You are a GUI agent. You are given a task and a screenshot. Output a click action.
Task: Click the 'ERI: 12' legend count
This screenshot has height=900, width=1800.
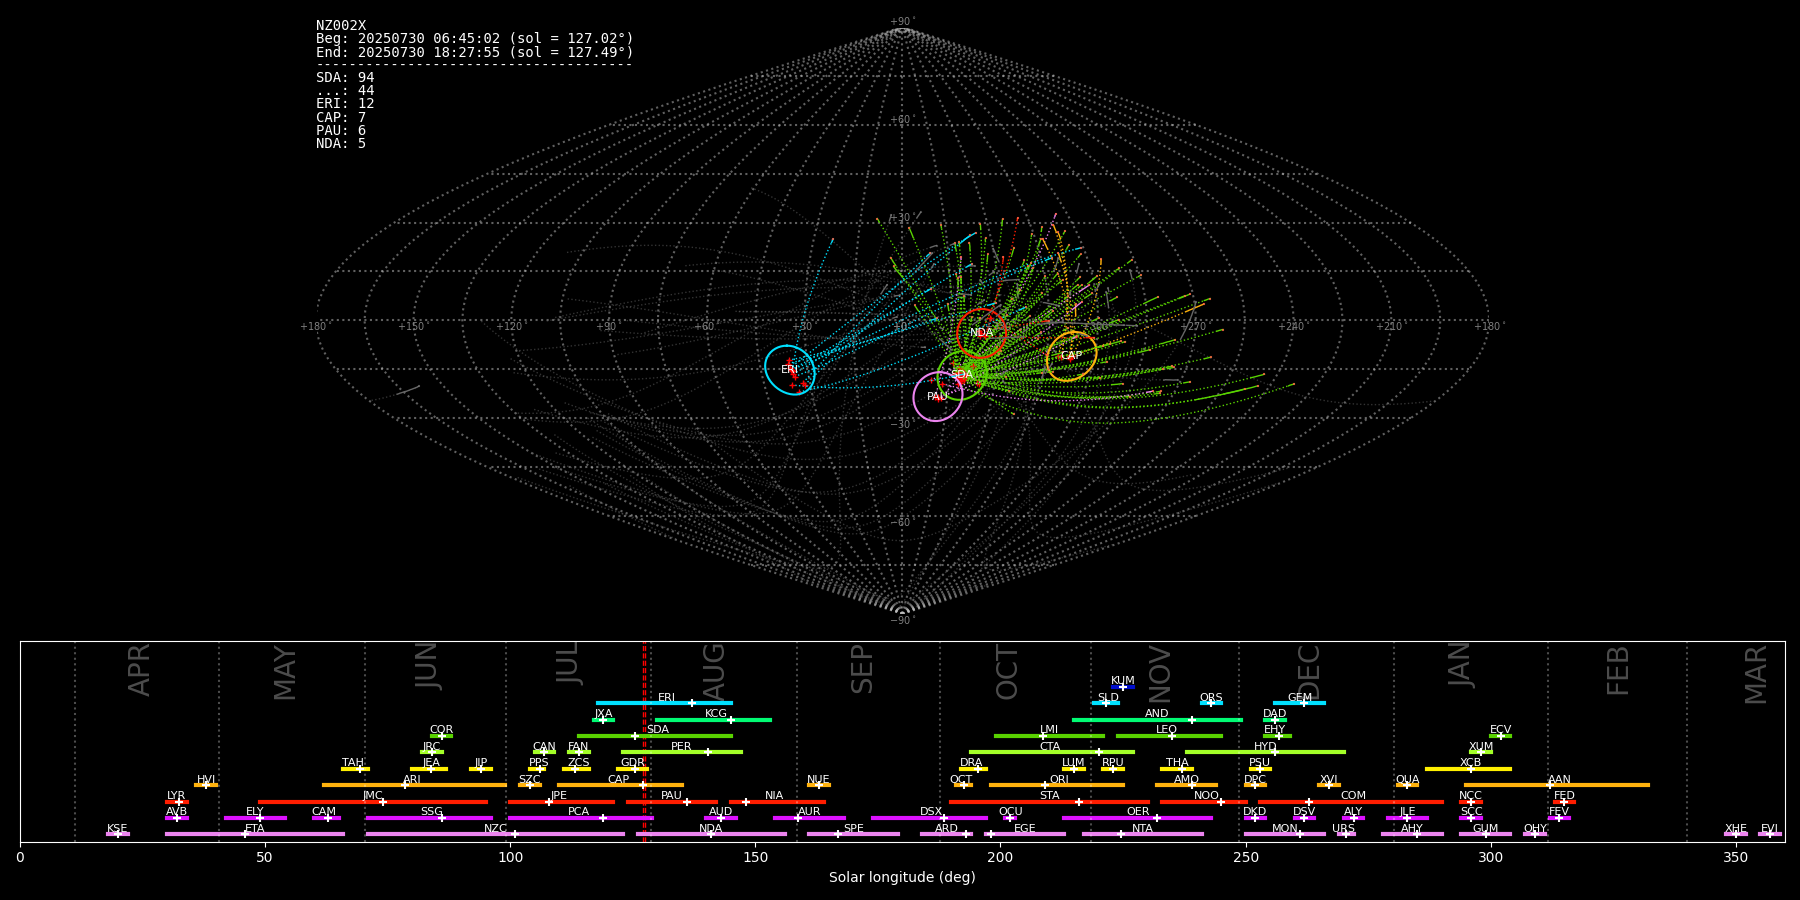pyautogui.click(x=345, y=104)
